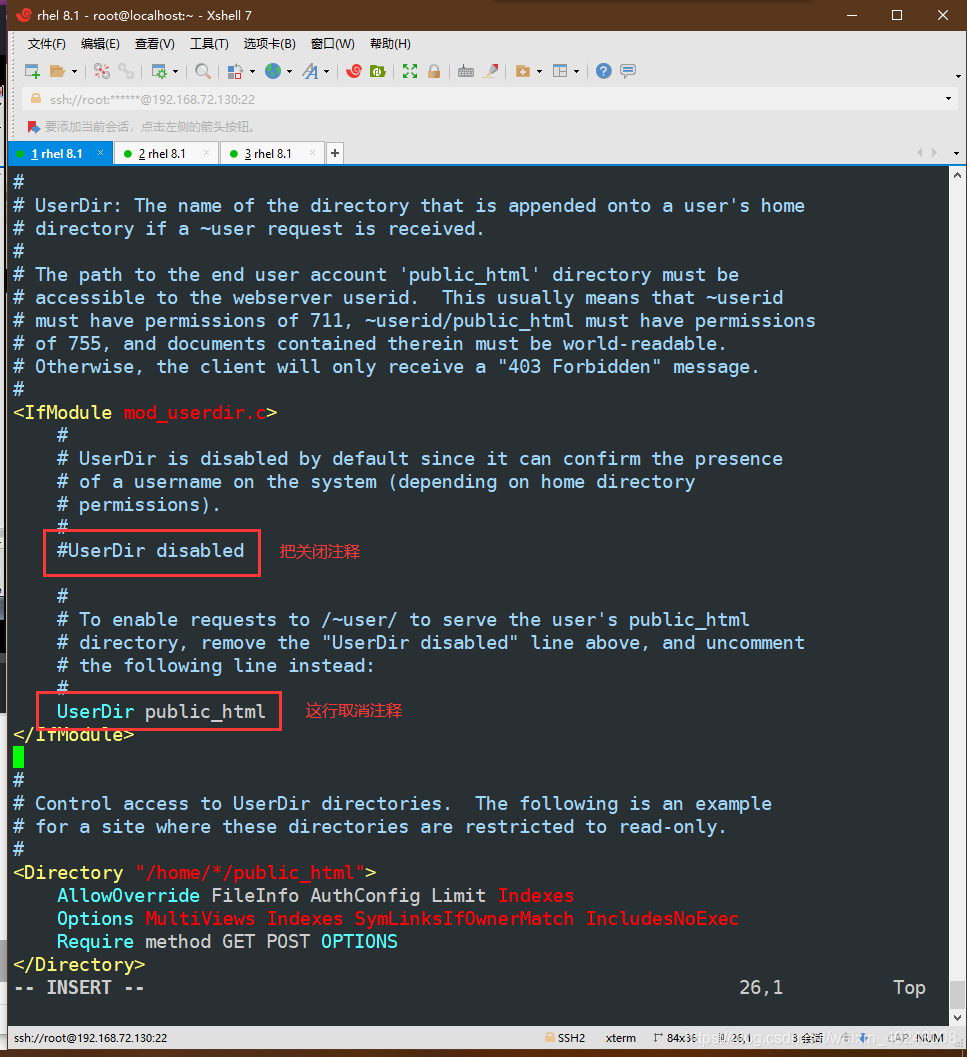Click the address bar lock icon
967x1057 pixels.
[36, 98]
